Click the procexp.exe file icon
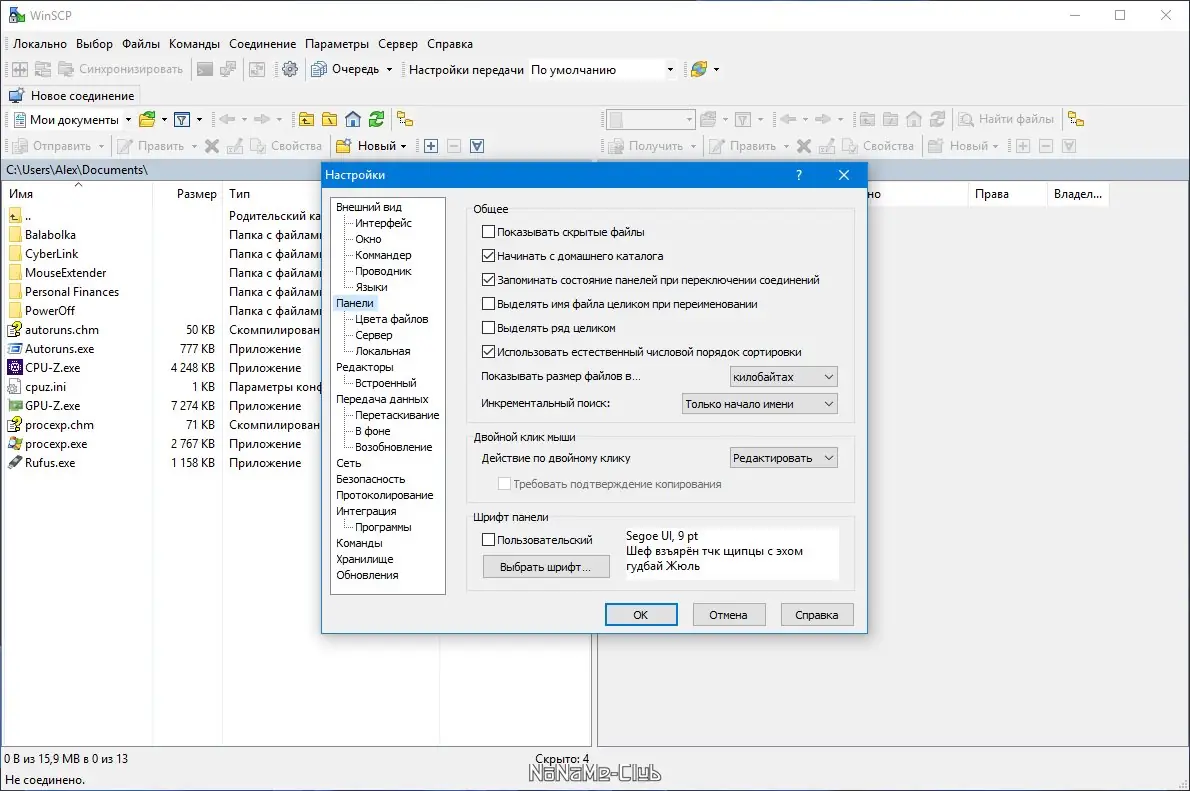This screenshot has height=791, width=1190. click(14, 443)
